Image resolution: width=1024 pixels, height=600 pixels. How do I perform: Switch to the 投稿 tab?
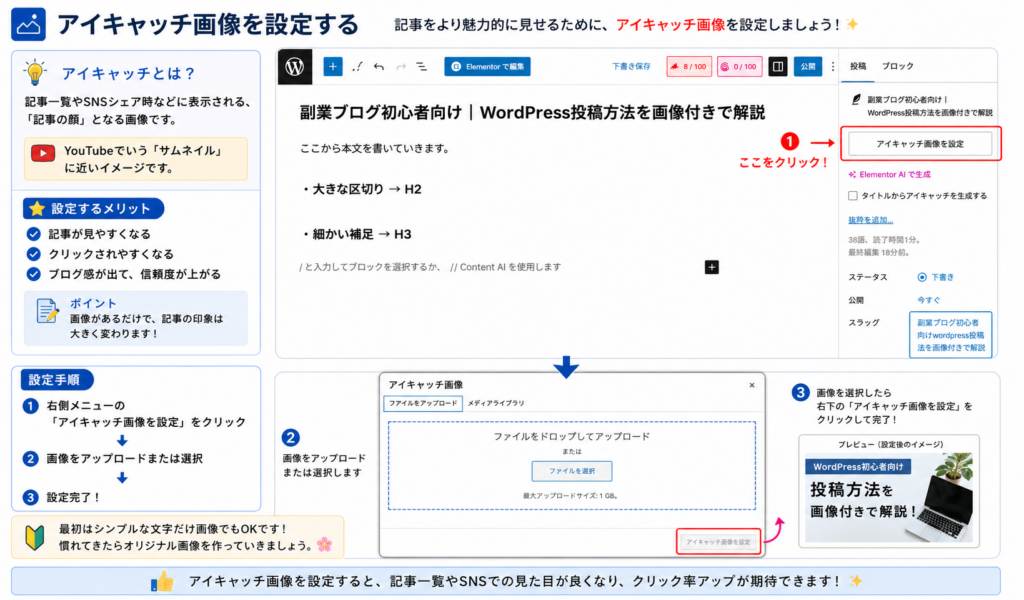click(x=857, y=67)
